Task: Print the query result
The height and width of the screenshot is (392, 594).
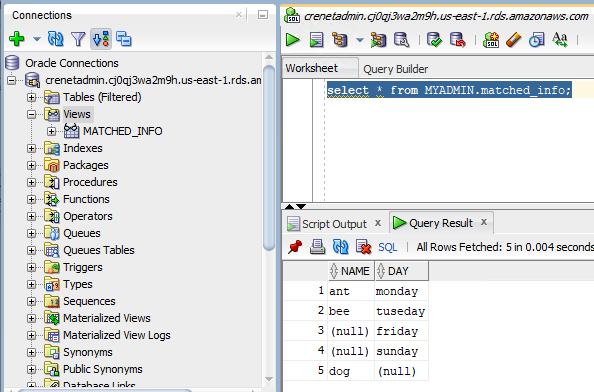Action: (x=317, y=247)
